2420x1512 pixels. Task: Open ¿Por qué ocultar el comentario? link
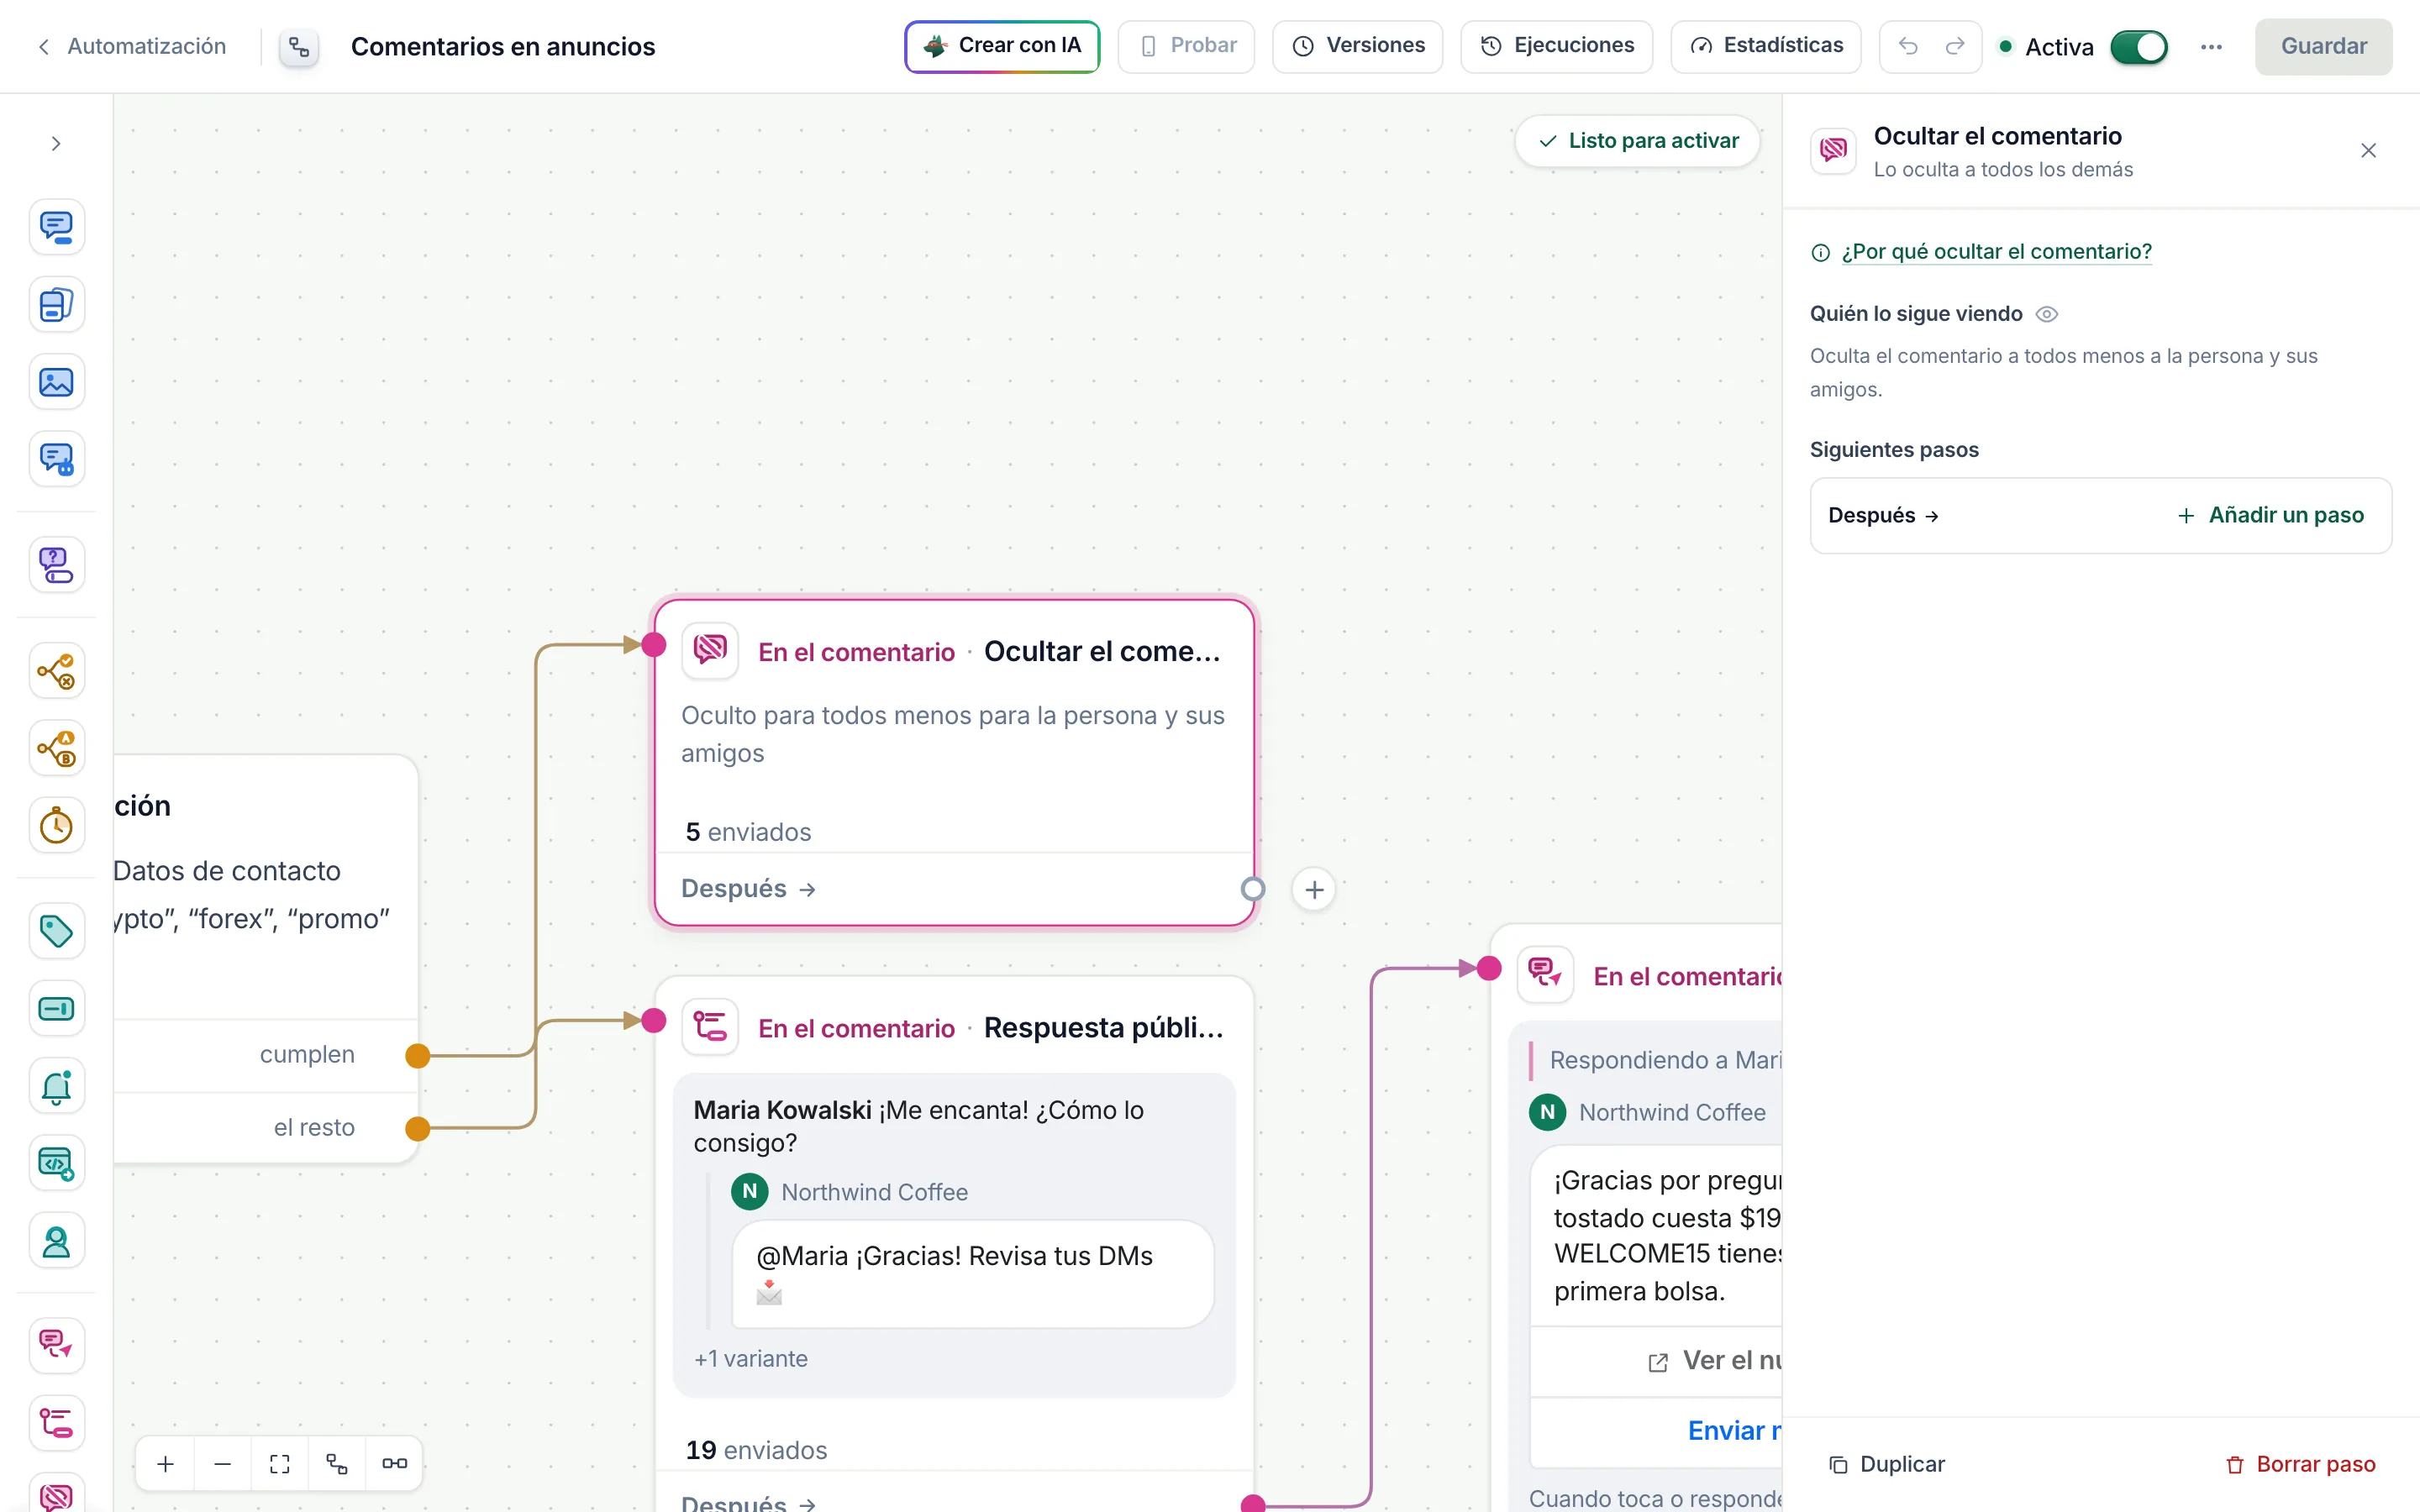coord(1996,252)
